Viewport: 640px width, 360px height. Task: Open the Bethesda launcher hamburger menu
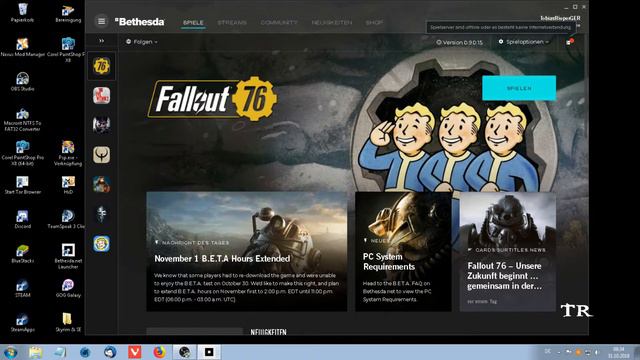[x=101, y=21]
